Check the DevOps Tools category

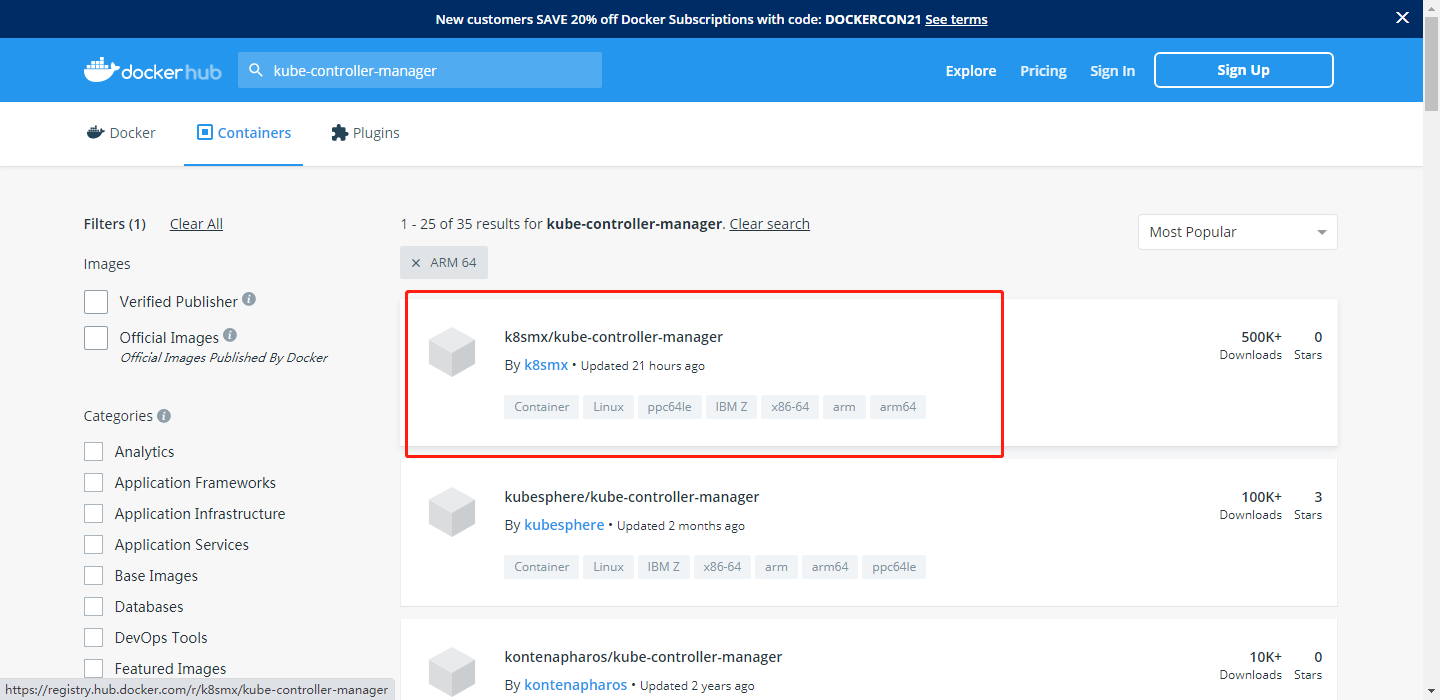coord(94,637)
